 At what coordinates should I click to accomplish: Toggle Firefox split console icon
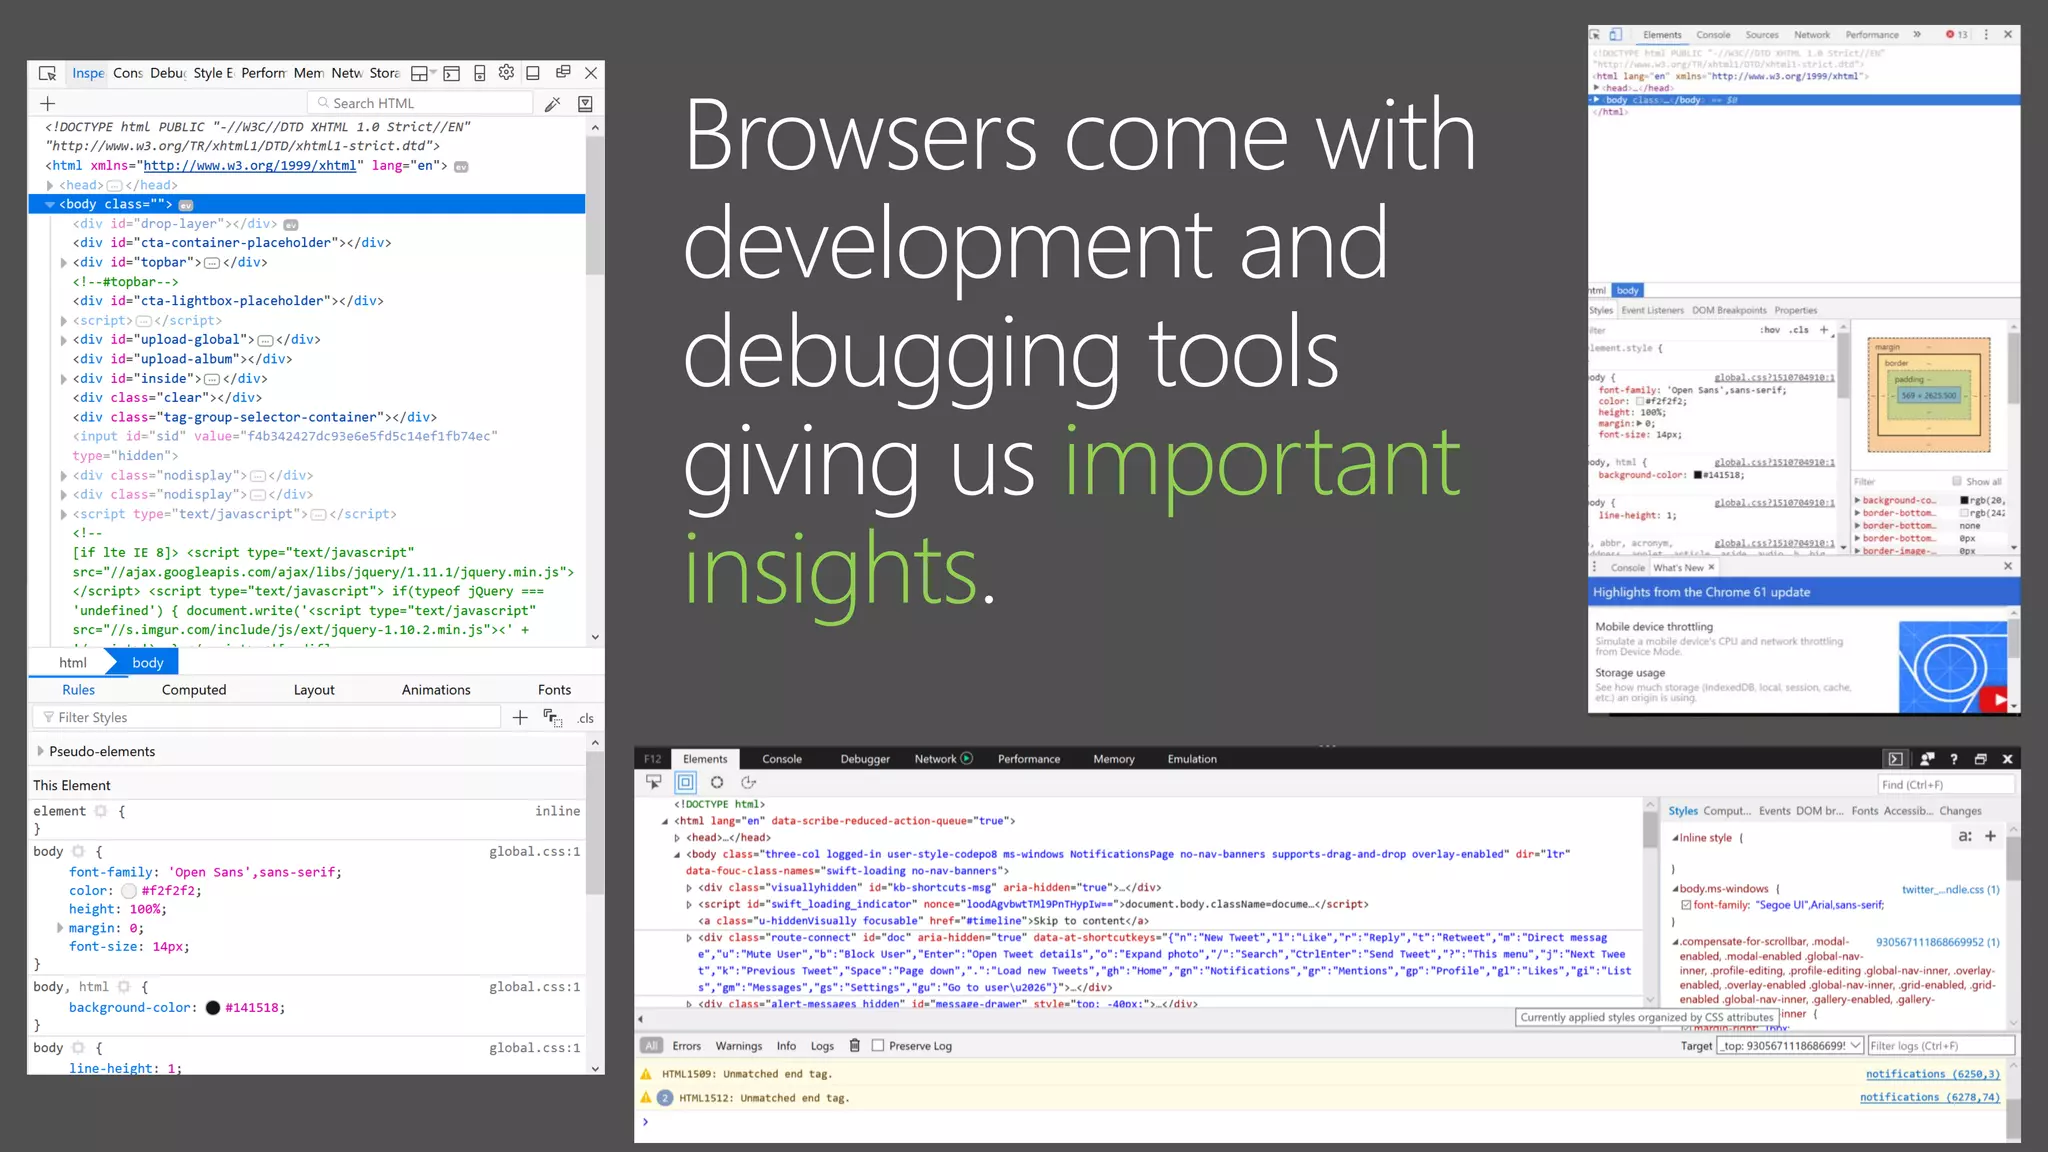pyautogui.click(x=452, y=73)
